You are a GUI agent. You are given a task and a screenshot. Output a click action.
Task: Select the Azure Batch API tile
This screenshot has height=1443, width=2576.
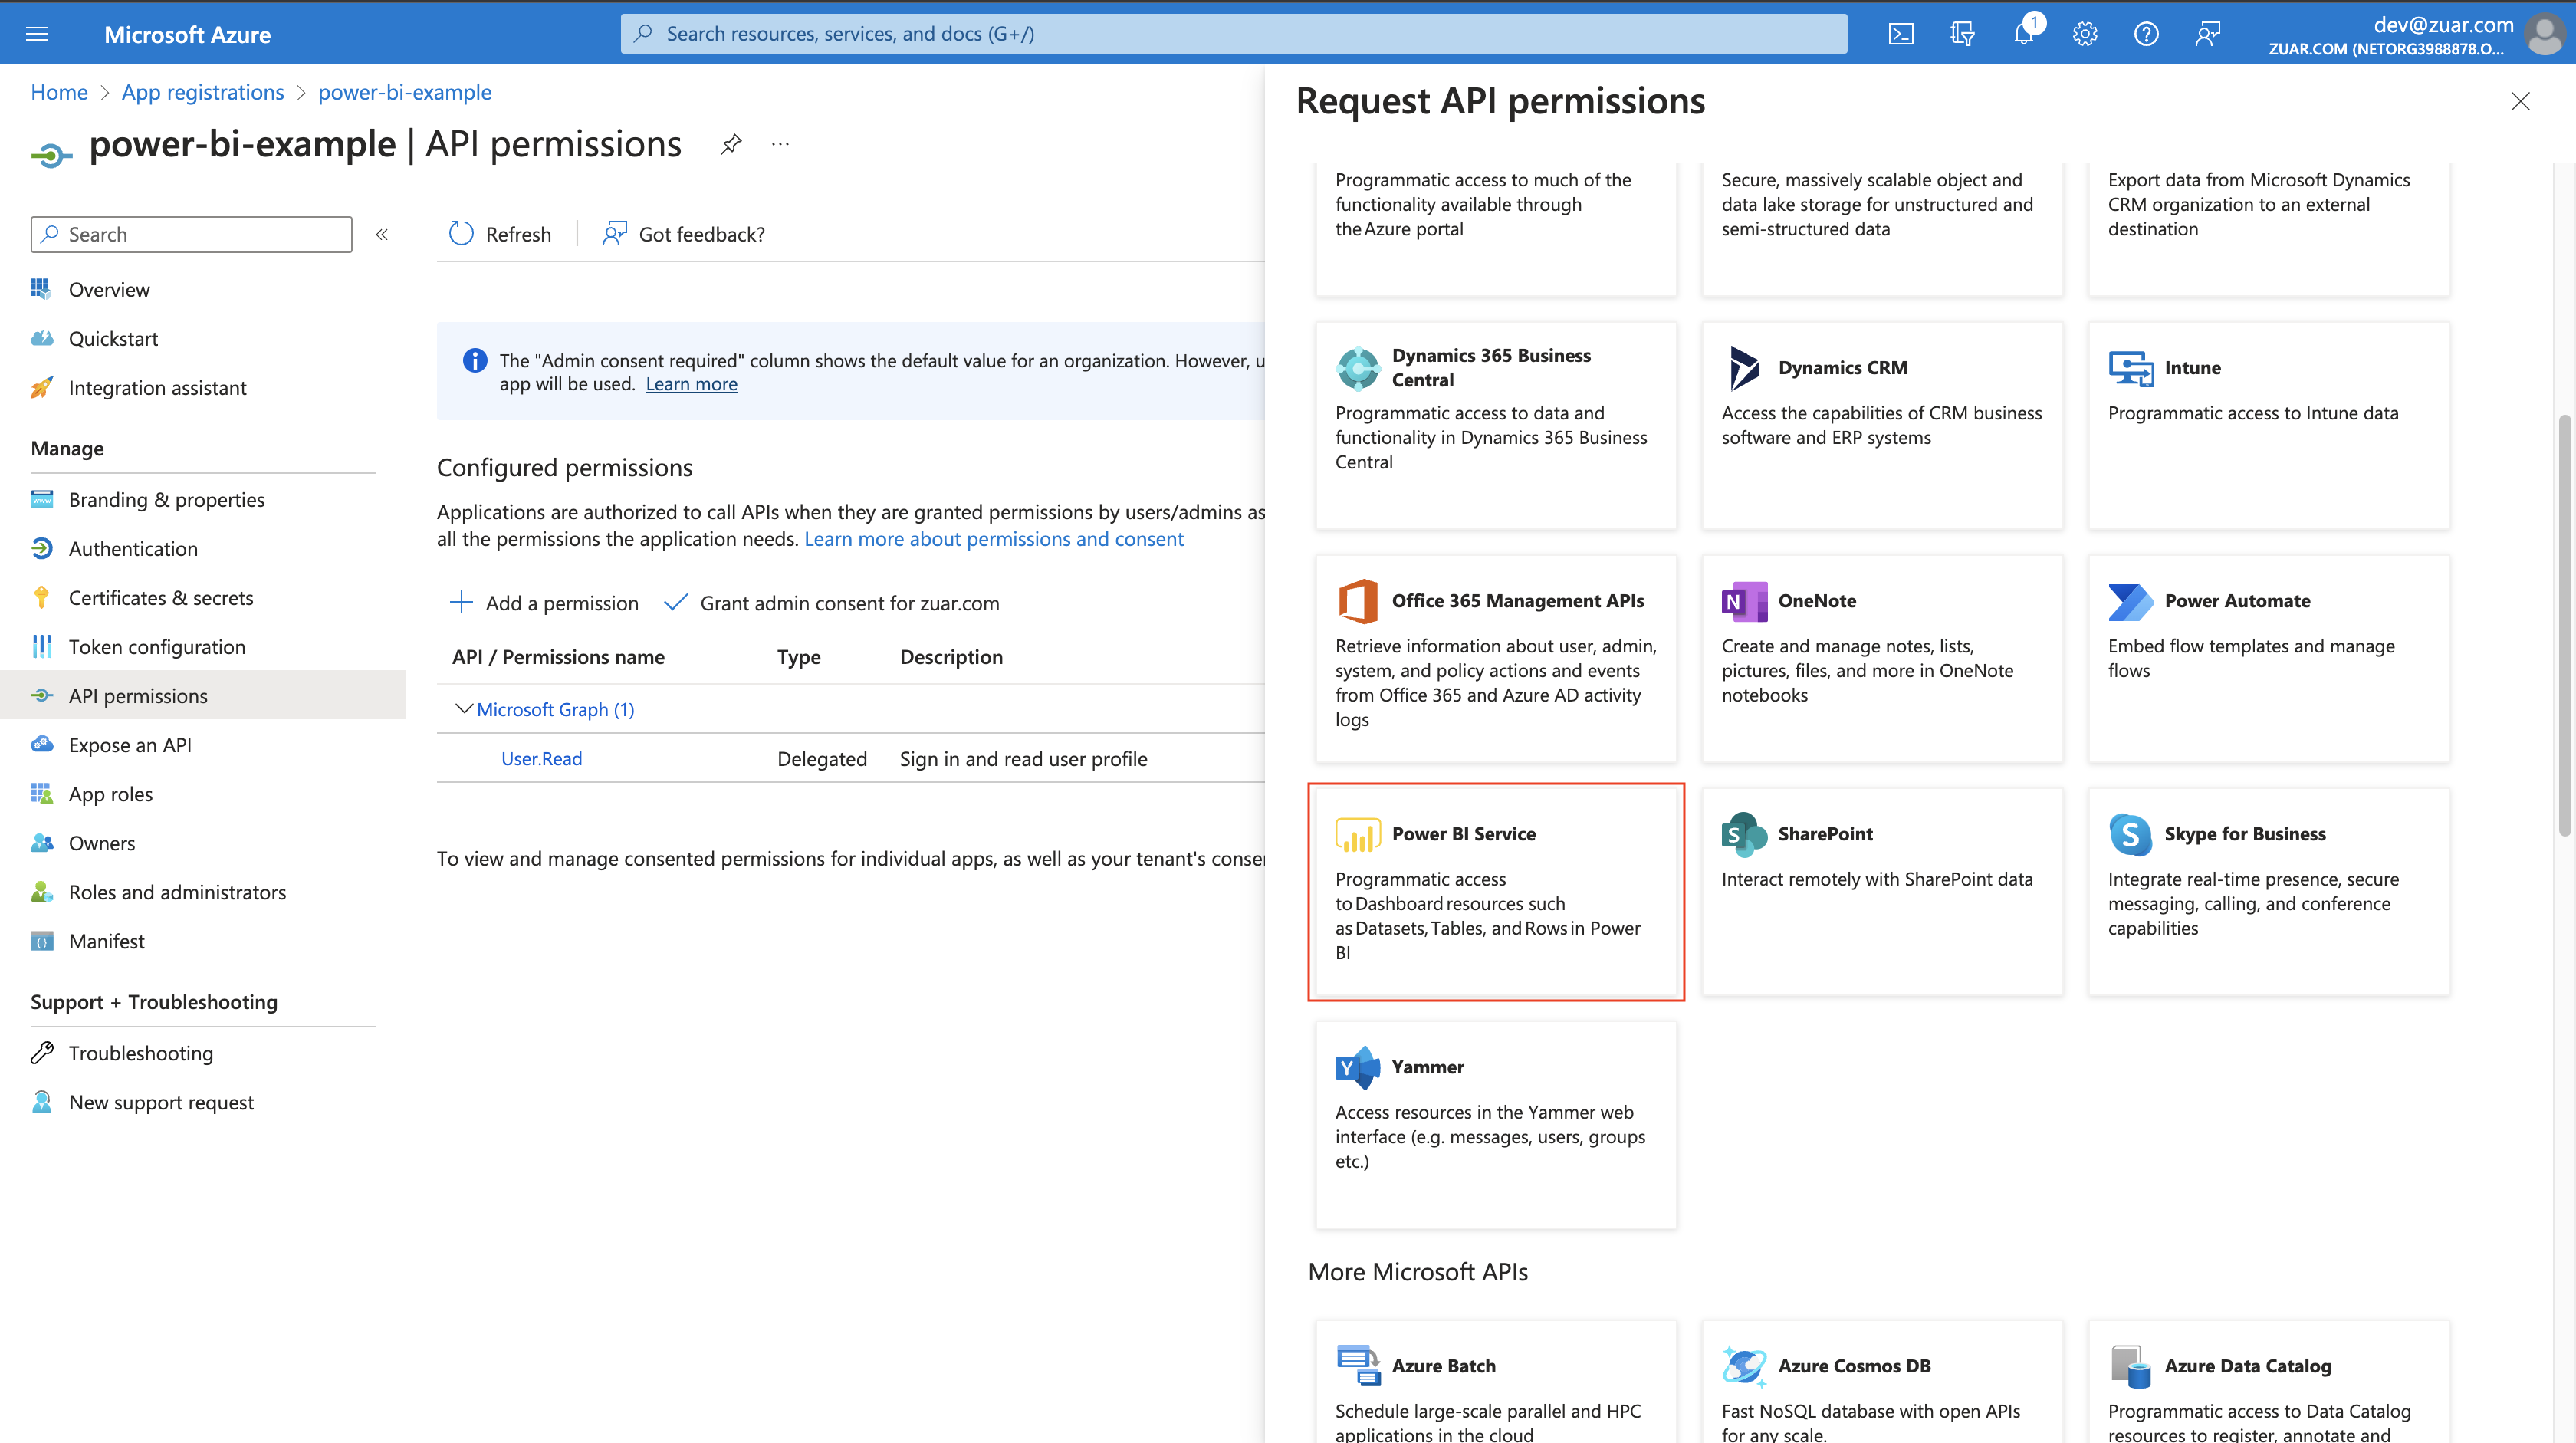1496,1383
